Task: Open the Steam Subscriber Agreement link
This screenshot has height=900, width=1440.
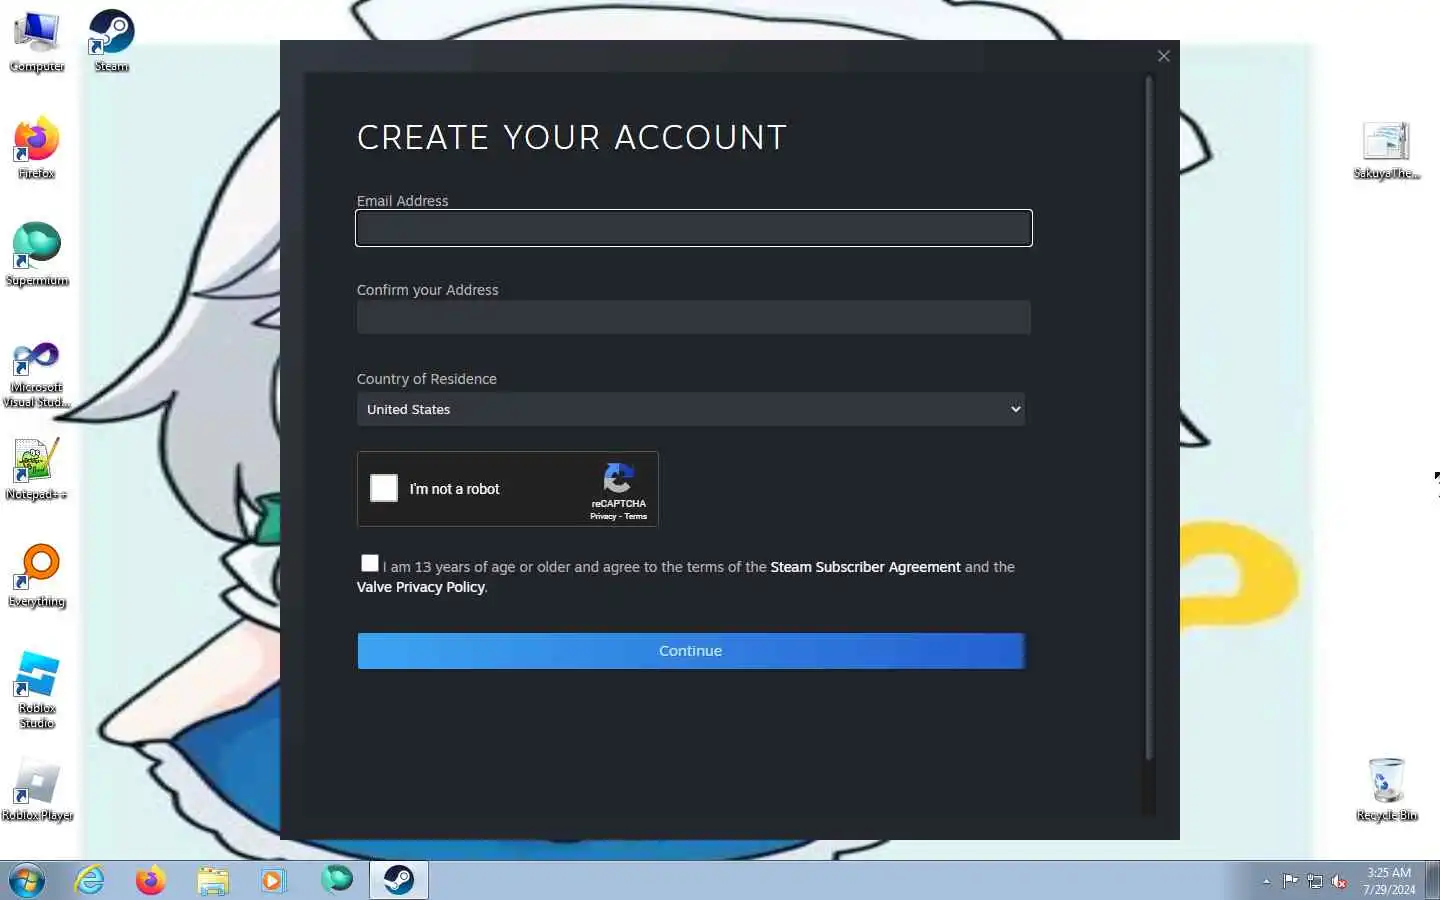Action: click(x=865, y=567)
